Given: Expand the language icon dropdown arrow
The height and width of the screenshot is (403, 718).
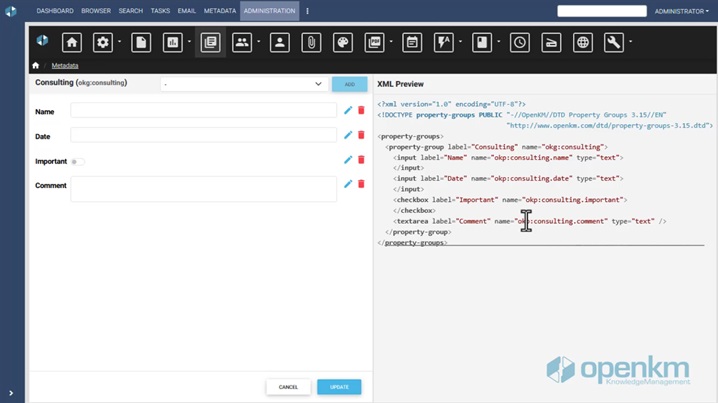Looking at the screenshot, I should click(x=460, y=42).
